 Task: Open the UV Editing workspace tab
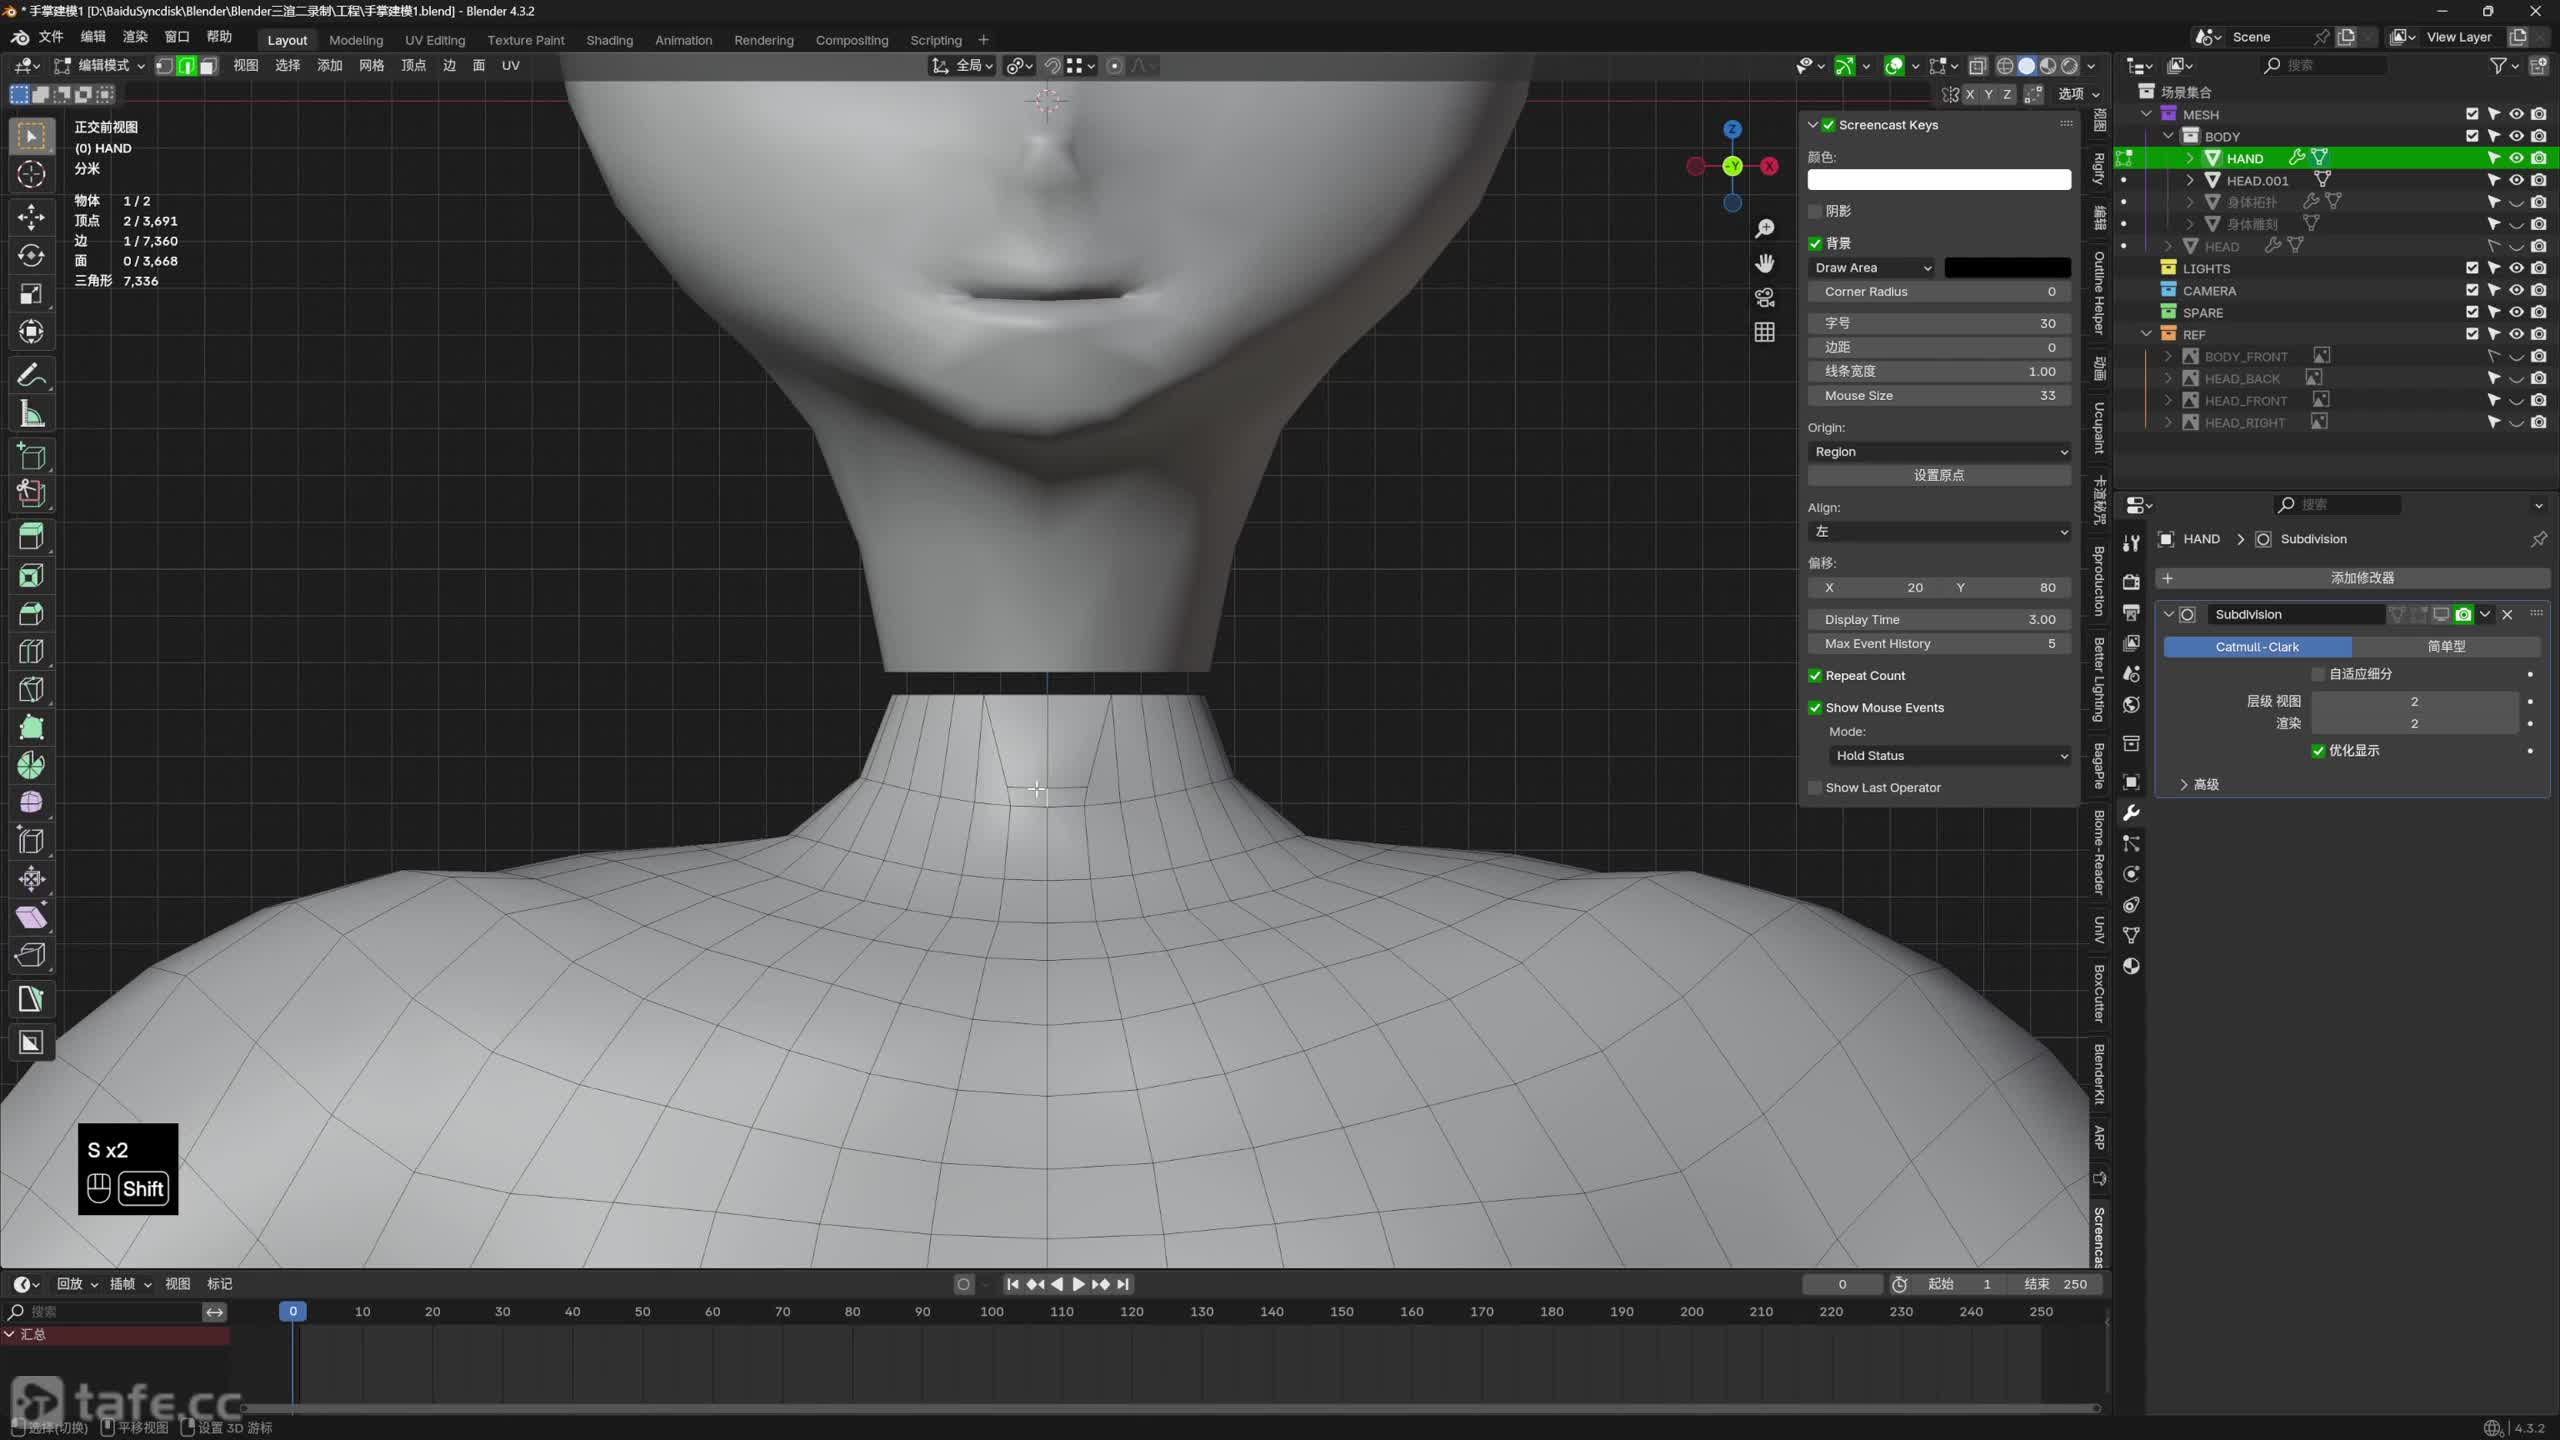pos(435,40)
